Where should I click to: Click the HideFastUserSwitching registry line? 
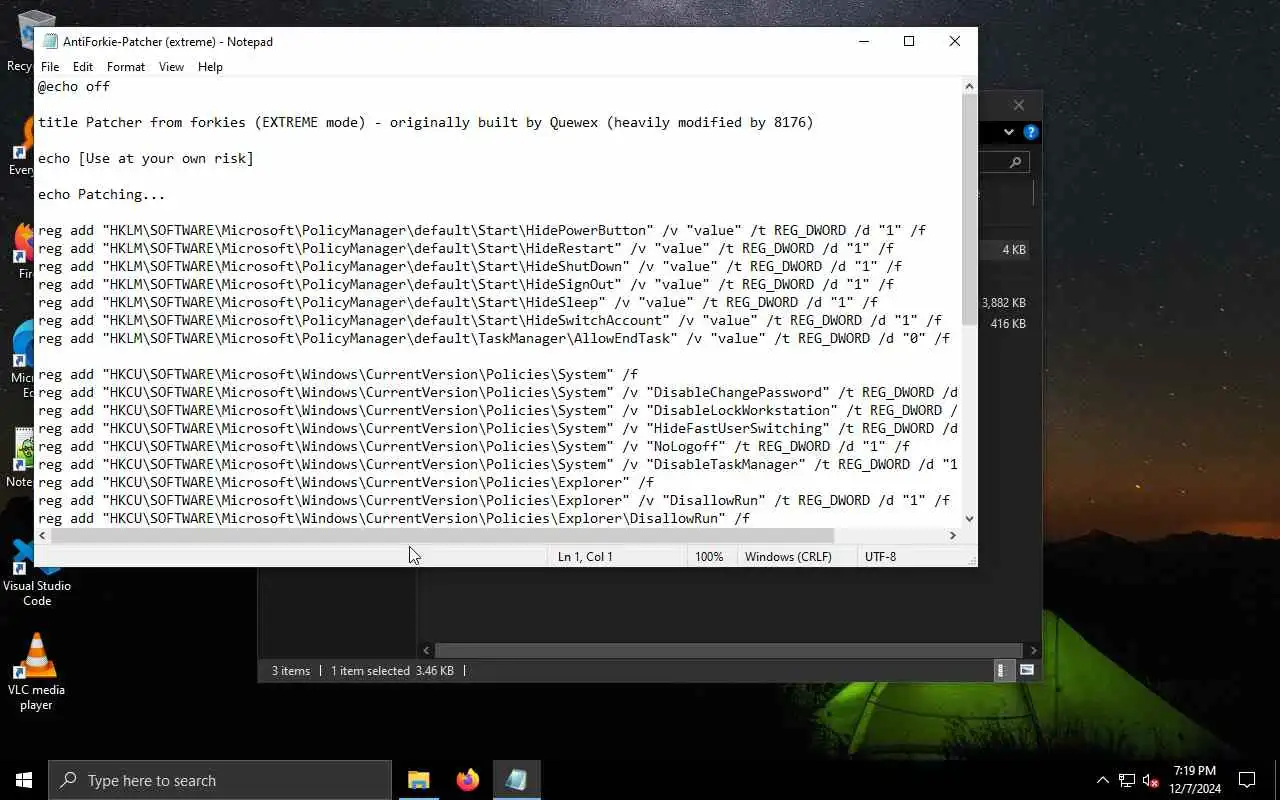point(498,429)
